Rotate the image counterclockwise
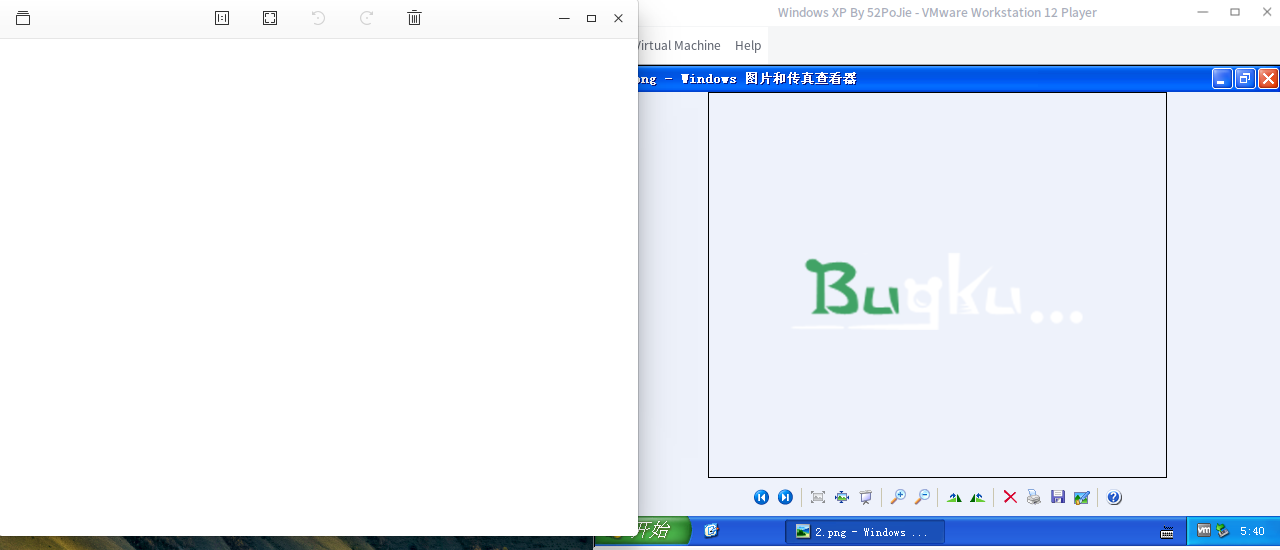Image resolution: width=1280 pixels, height=550 pixels. (977, 497)
